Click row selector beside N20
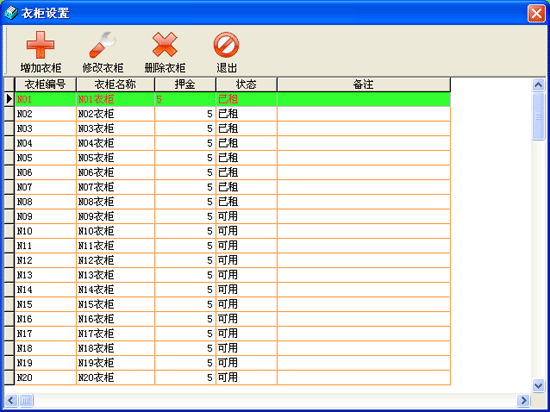Screen dimensions: 550x412 [x=9, y=378]
